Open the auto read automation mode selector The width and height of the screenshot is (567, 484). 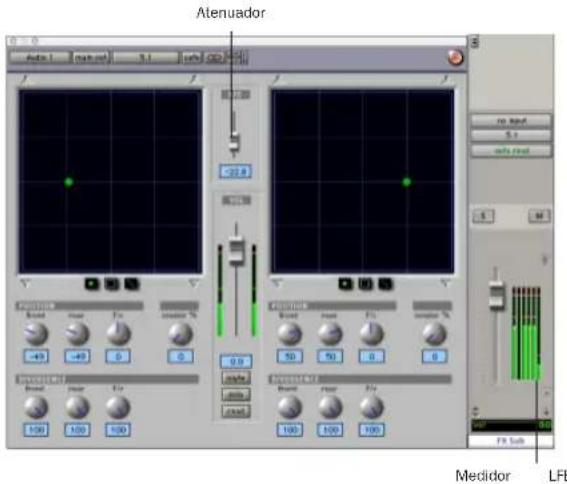click(x=511, y=150)
